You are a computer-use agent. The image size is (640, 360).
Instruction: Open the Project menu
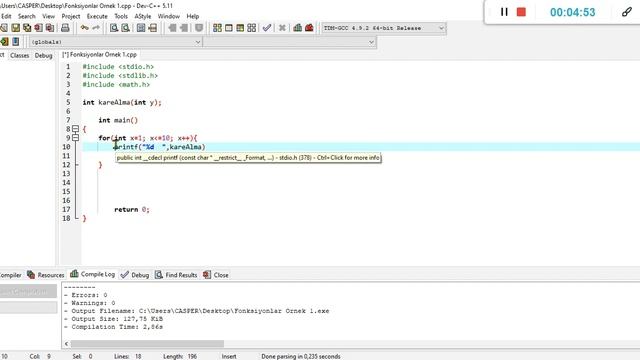coord(71,16)
